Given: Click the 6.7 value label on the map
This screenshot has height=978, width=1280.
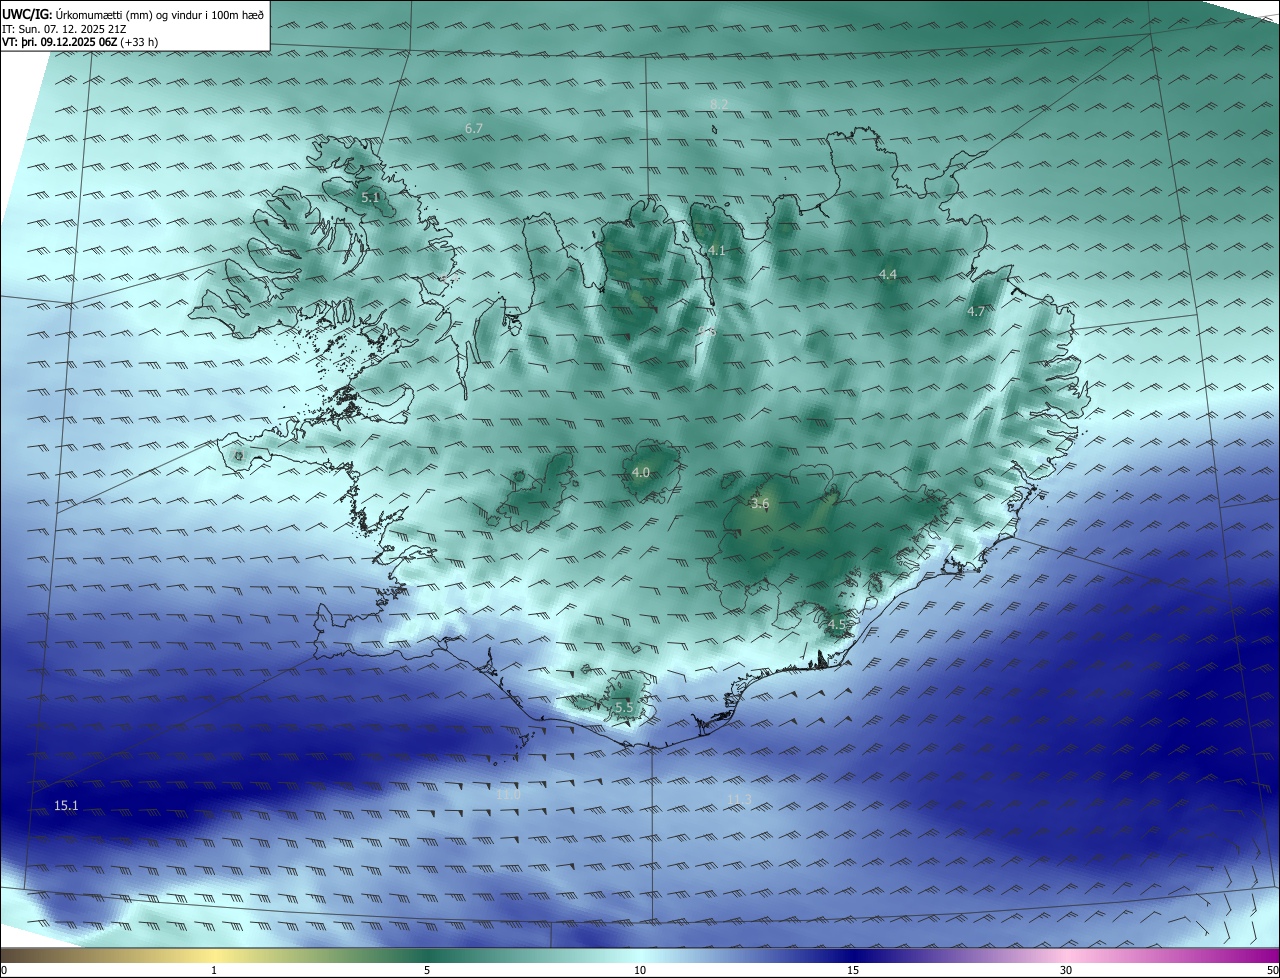Looking at the screenshot, I should tap(474, 129).
